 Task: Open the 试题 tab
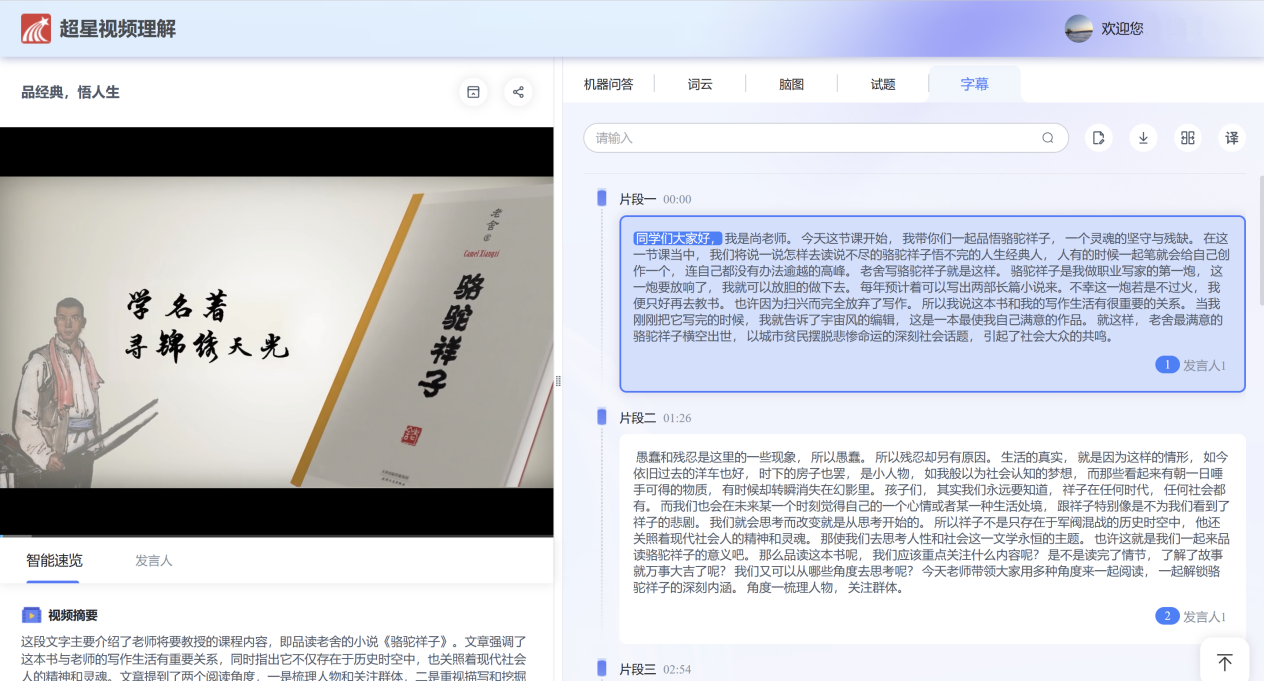(x=883, y=84)
